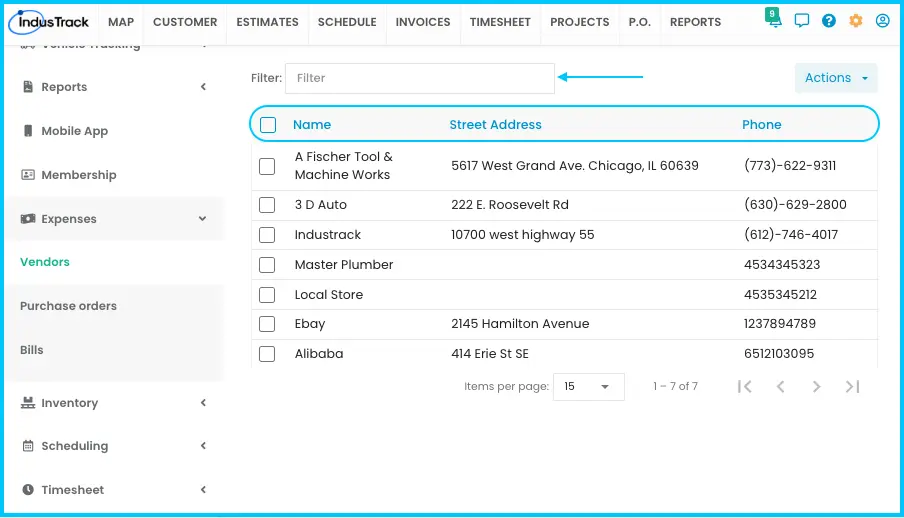Open the Membership sidebar item
The image size is (904, 518).
79,175
